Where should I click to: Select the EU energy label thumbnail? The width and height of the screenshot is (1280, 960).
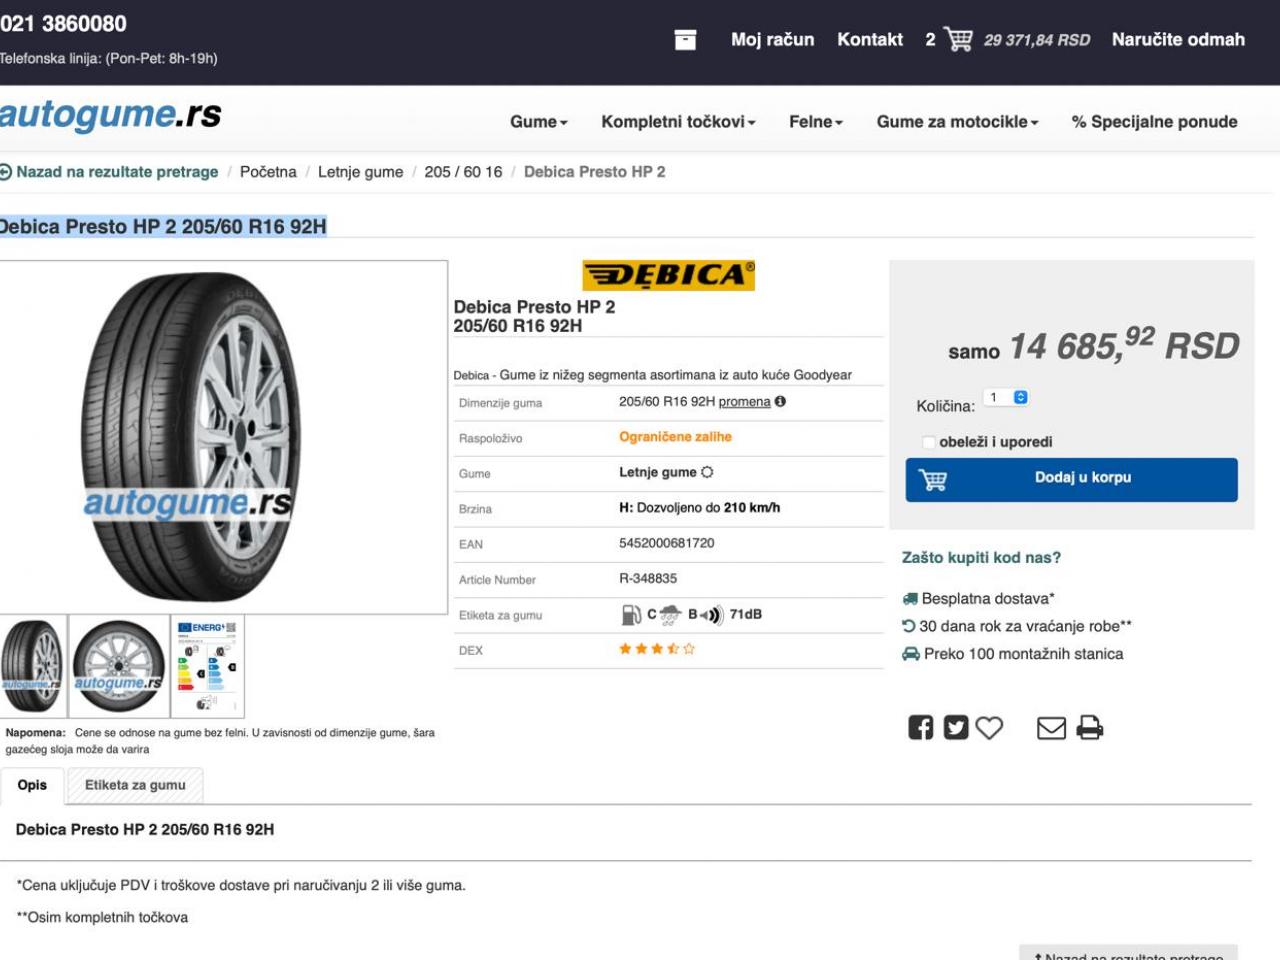tap(207, 666)
